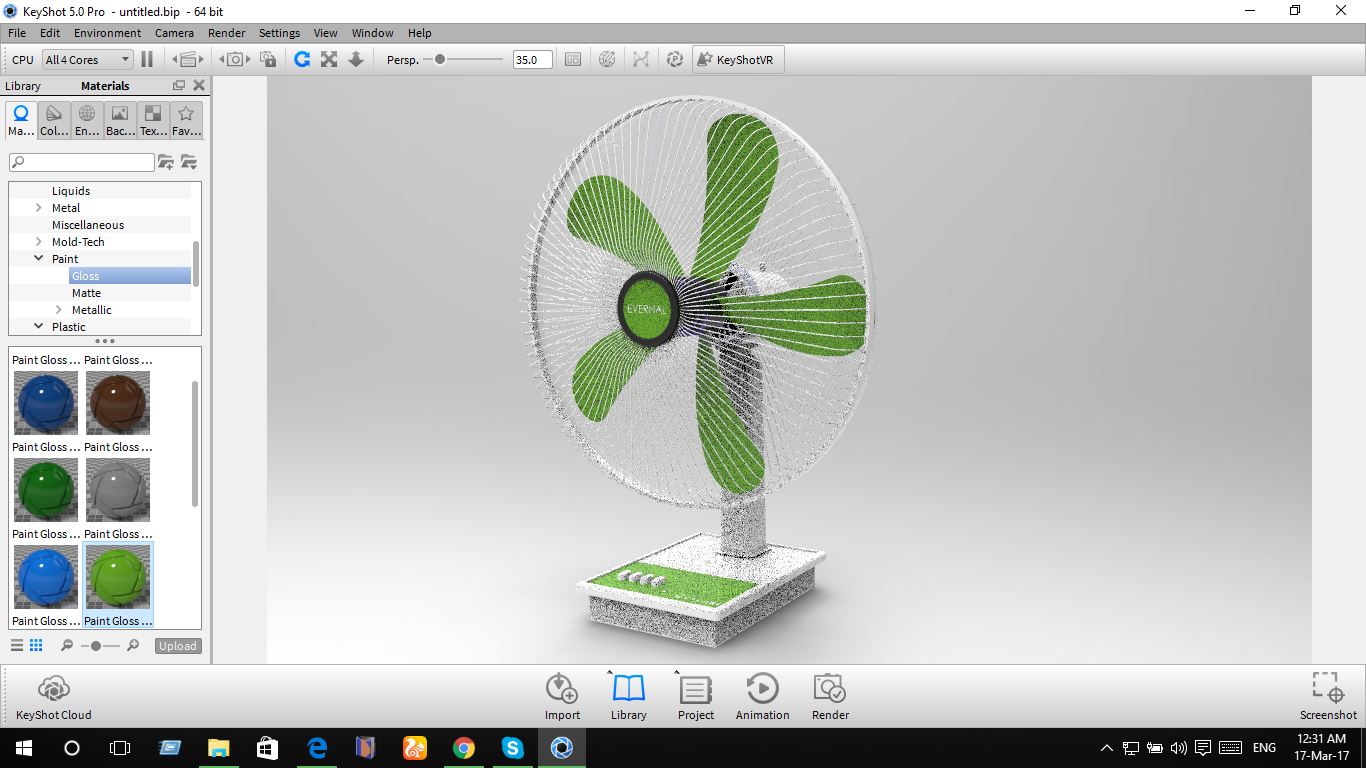The height and width of the screenshot is (768, 1366).
Task: Open the Render dialog
Action: coord(830,697)
